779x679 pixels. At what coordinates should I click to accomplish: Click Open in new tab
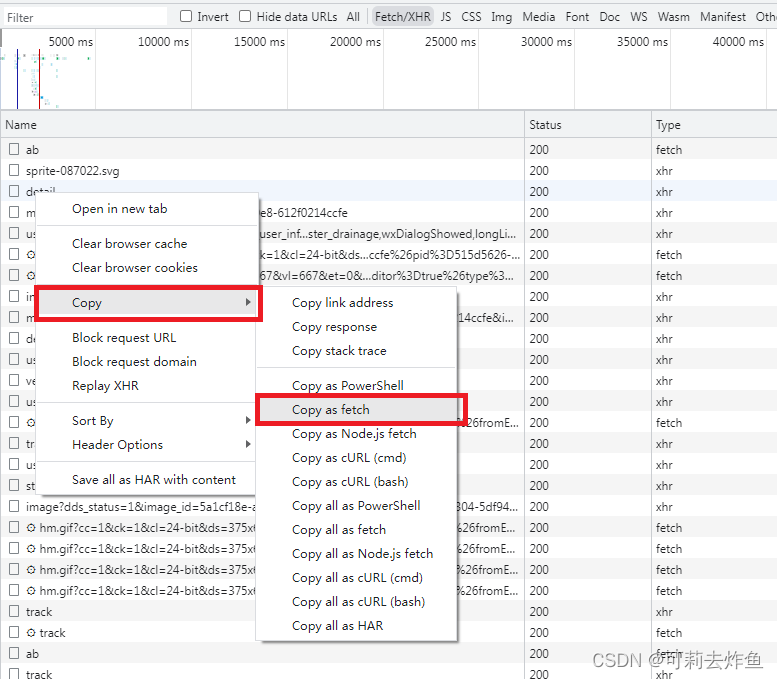click(119, 209)
